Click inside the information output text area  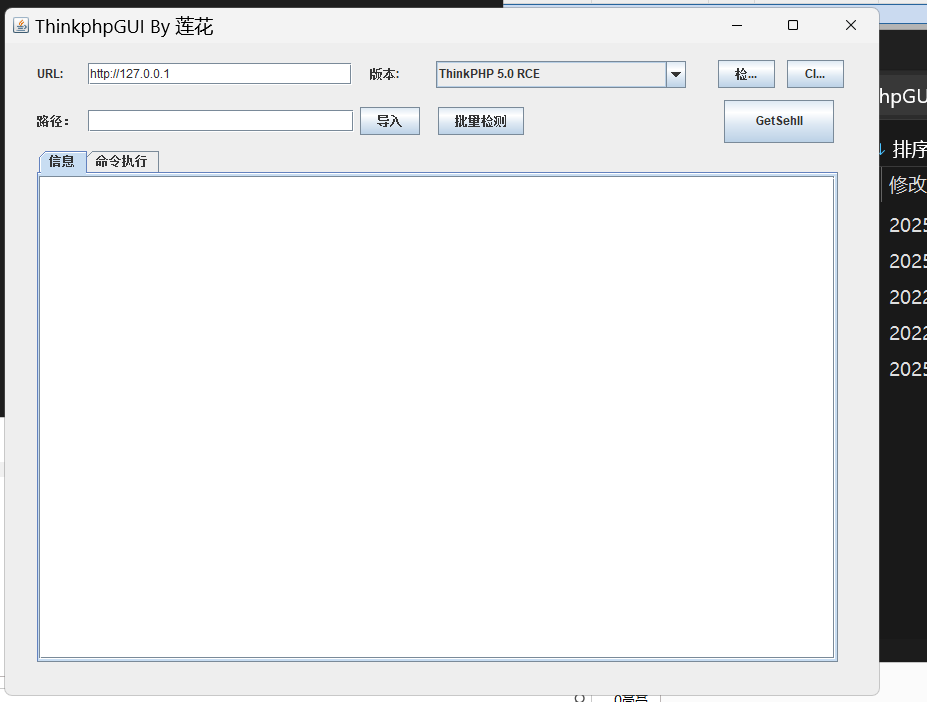click(437, 417)
